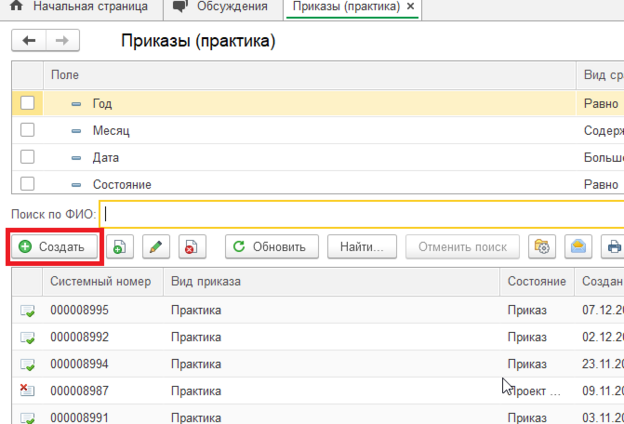Screen dimensions: 624x424
Task: Tick the Дата filter checkbox
Action: [x=28, y=157]
